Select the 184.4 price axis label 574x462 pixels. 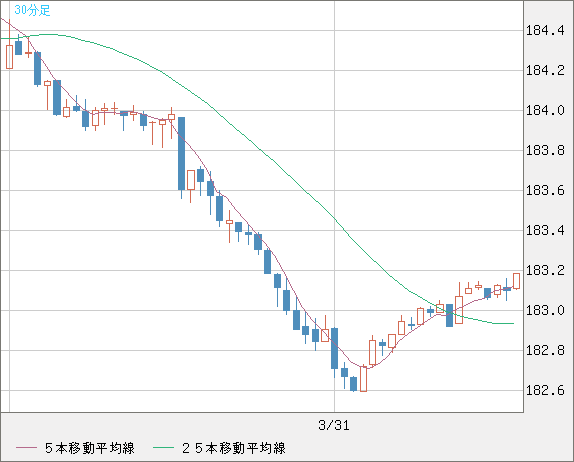(x=545, y=30)
